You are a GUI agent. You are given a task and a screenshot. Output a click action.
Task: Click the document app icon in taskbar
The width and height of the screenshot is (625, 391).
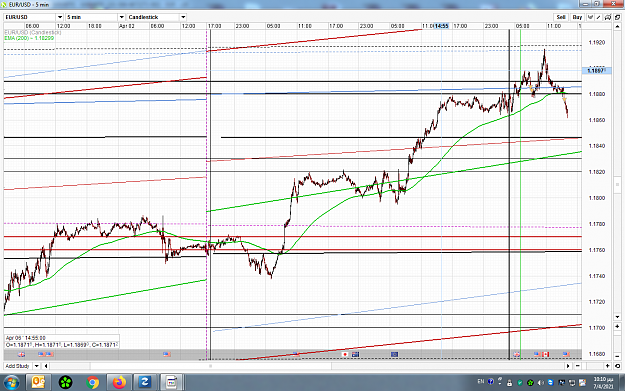(172, 383)
